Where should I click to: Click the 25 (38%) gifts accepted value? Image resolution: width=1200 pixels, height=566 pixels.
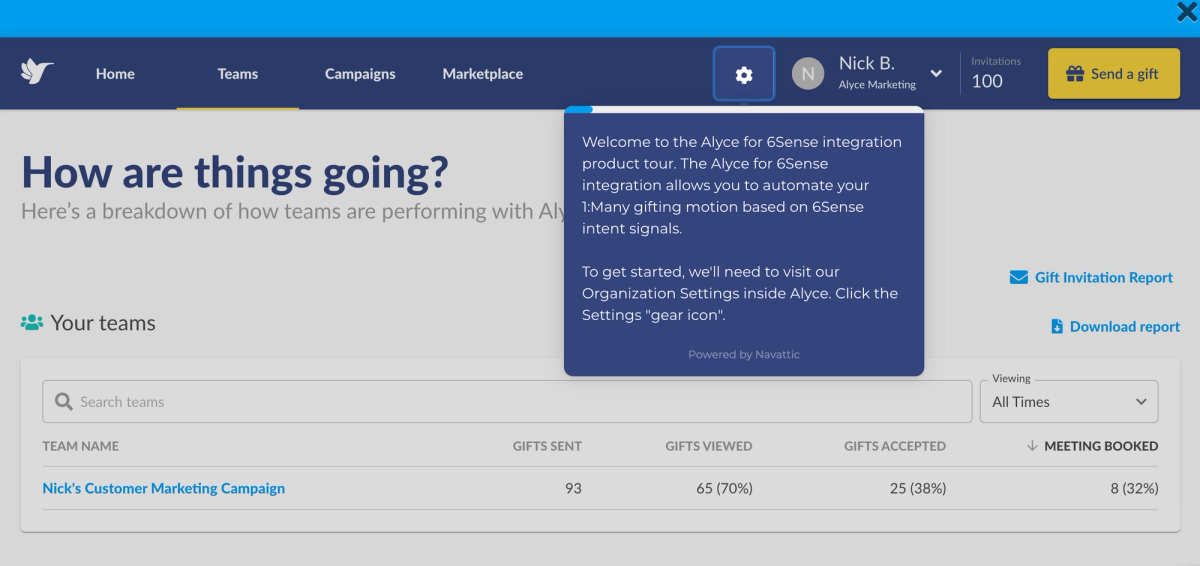(x=917, y=488)
